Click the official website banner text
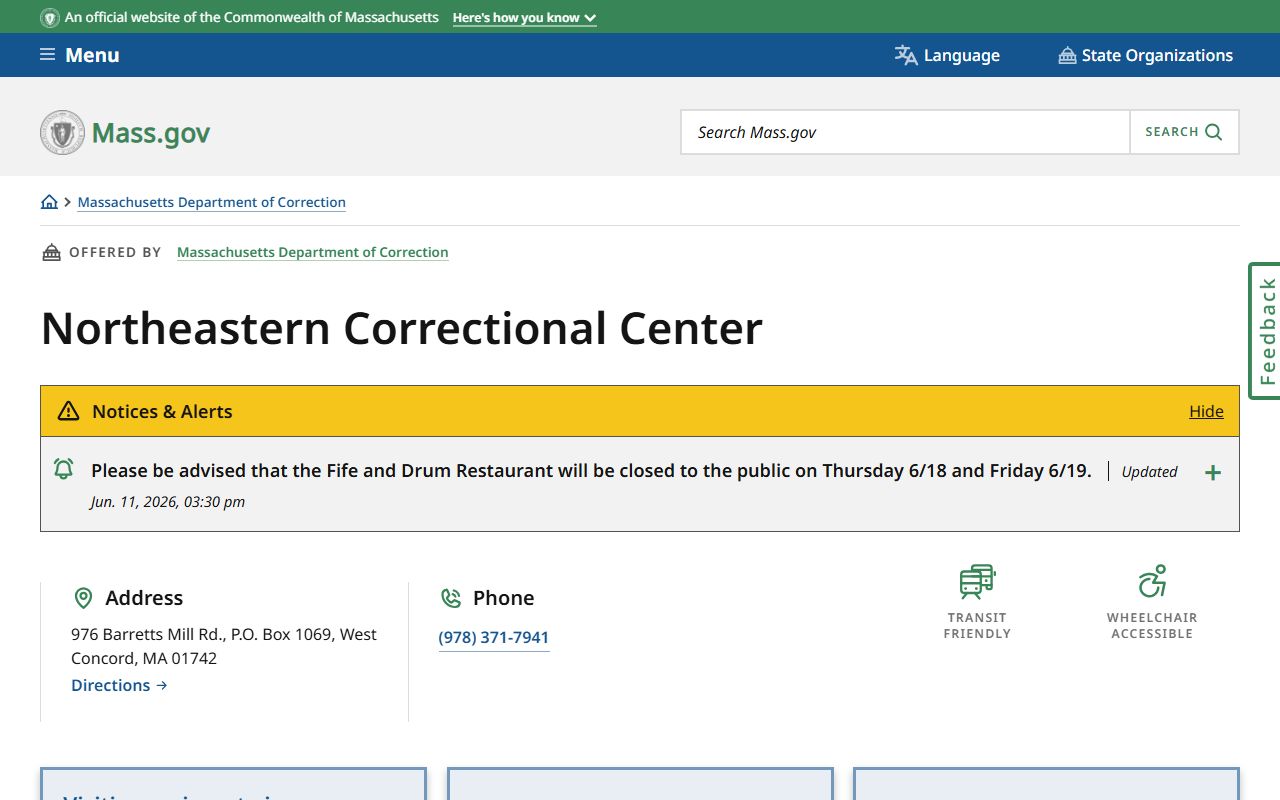 [x=252, y=18]
